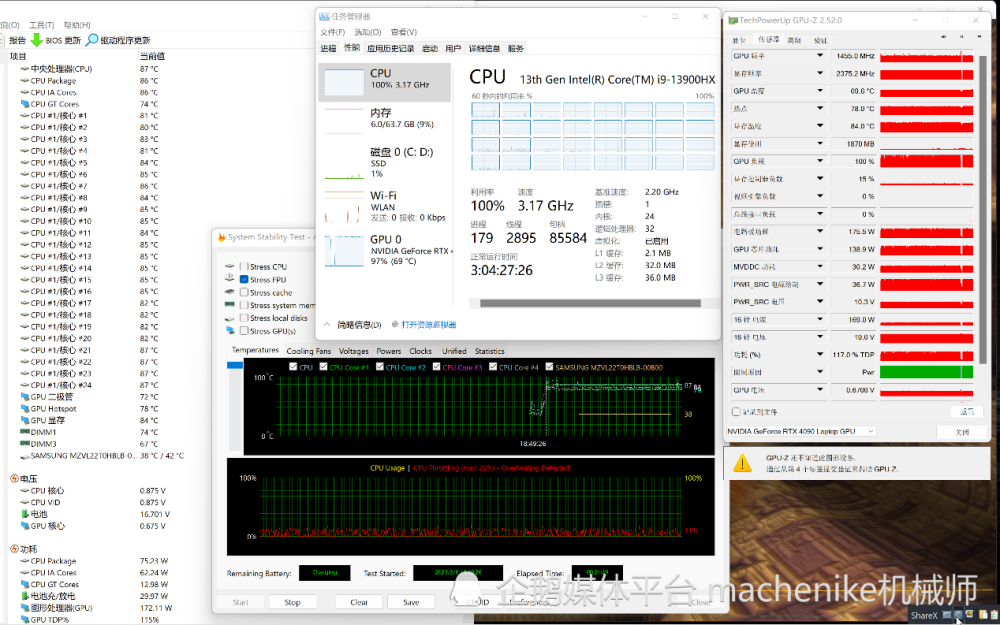Click the driver update magnifier icon

click(x=92, y=40)
